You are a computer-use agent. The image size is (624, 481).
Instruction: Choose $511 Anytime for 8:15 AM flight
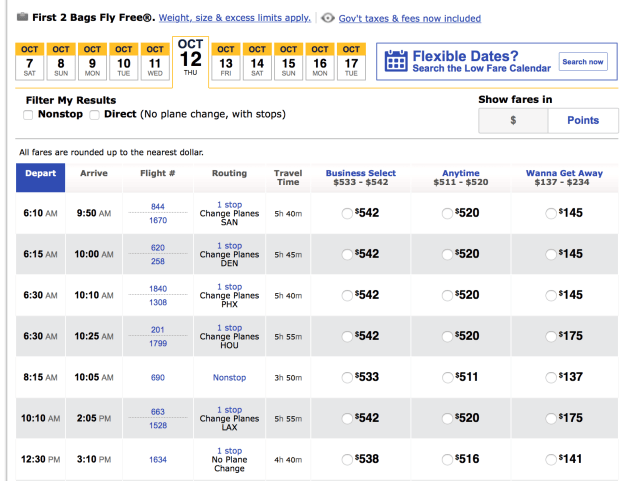(x=447, y=378)
